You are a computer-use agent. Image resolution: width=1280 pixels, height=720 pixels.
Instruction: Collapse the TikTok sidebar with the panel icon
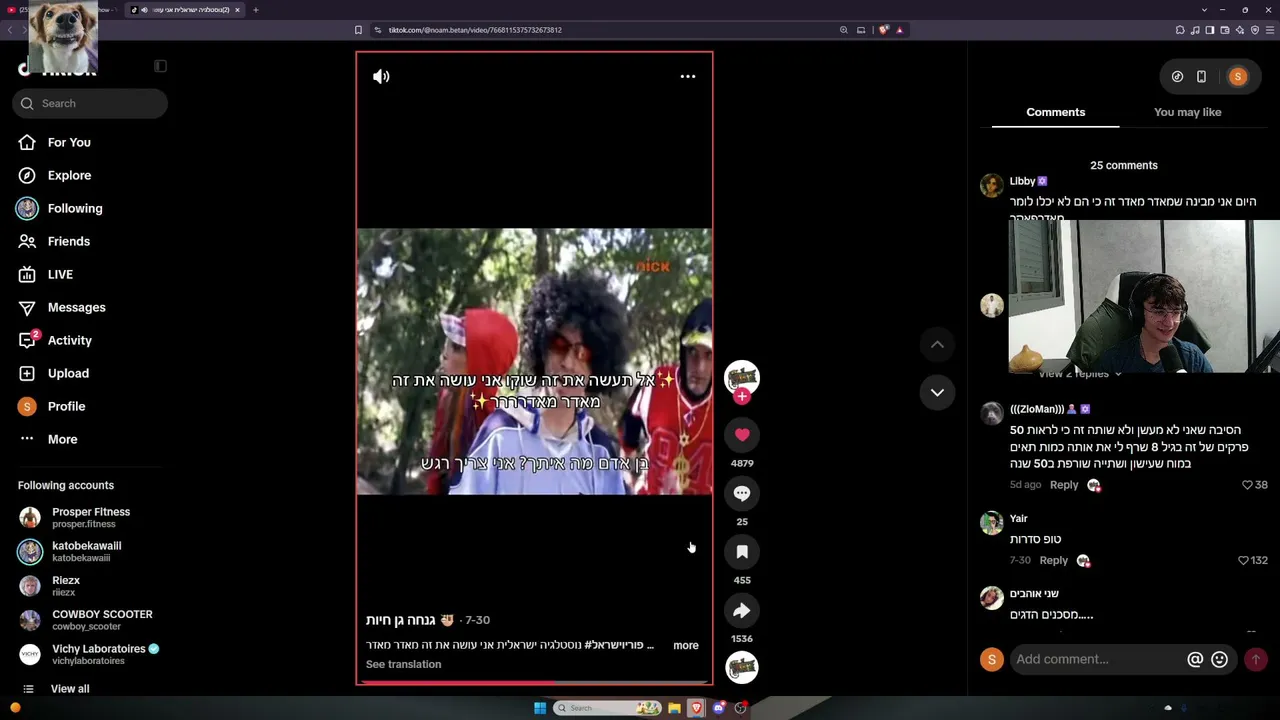pyautogui.click(x=160, y=66)
